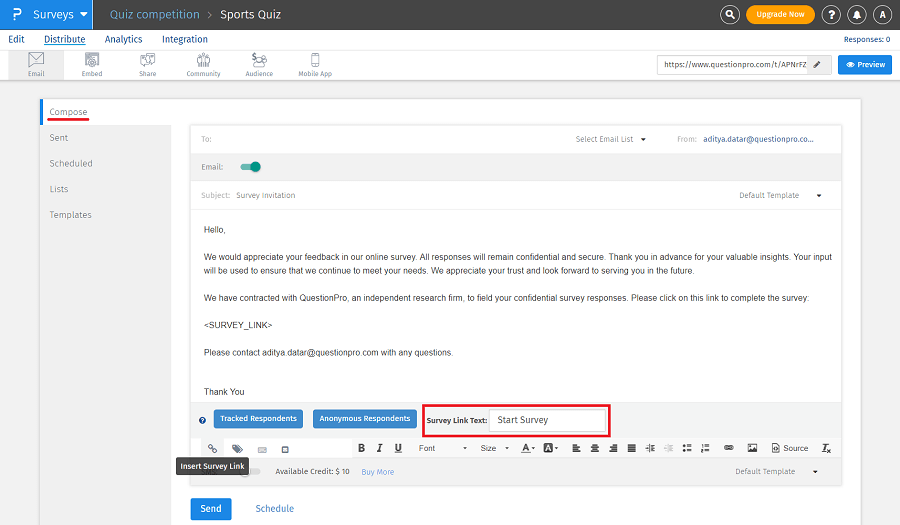Image resolution: width=900 pixels, height=525 pixels.
Task: Align text left
Action: [576, 448]
